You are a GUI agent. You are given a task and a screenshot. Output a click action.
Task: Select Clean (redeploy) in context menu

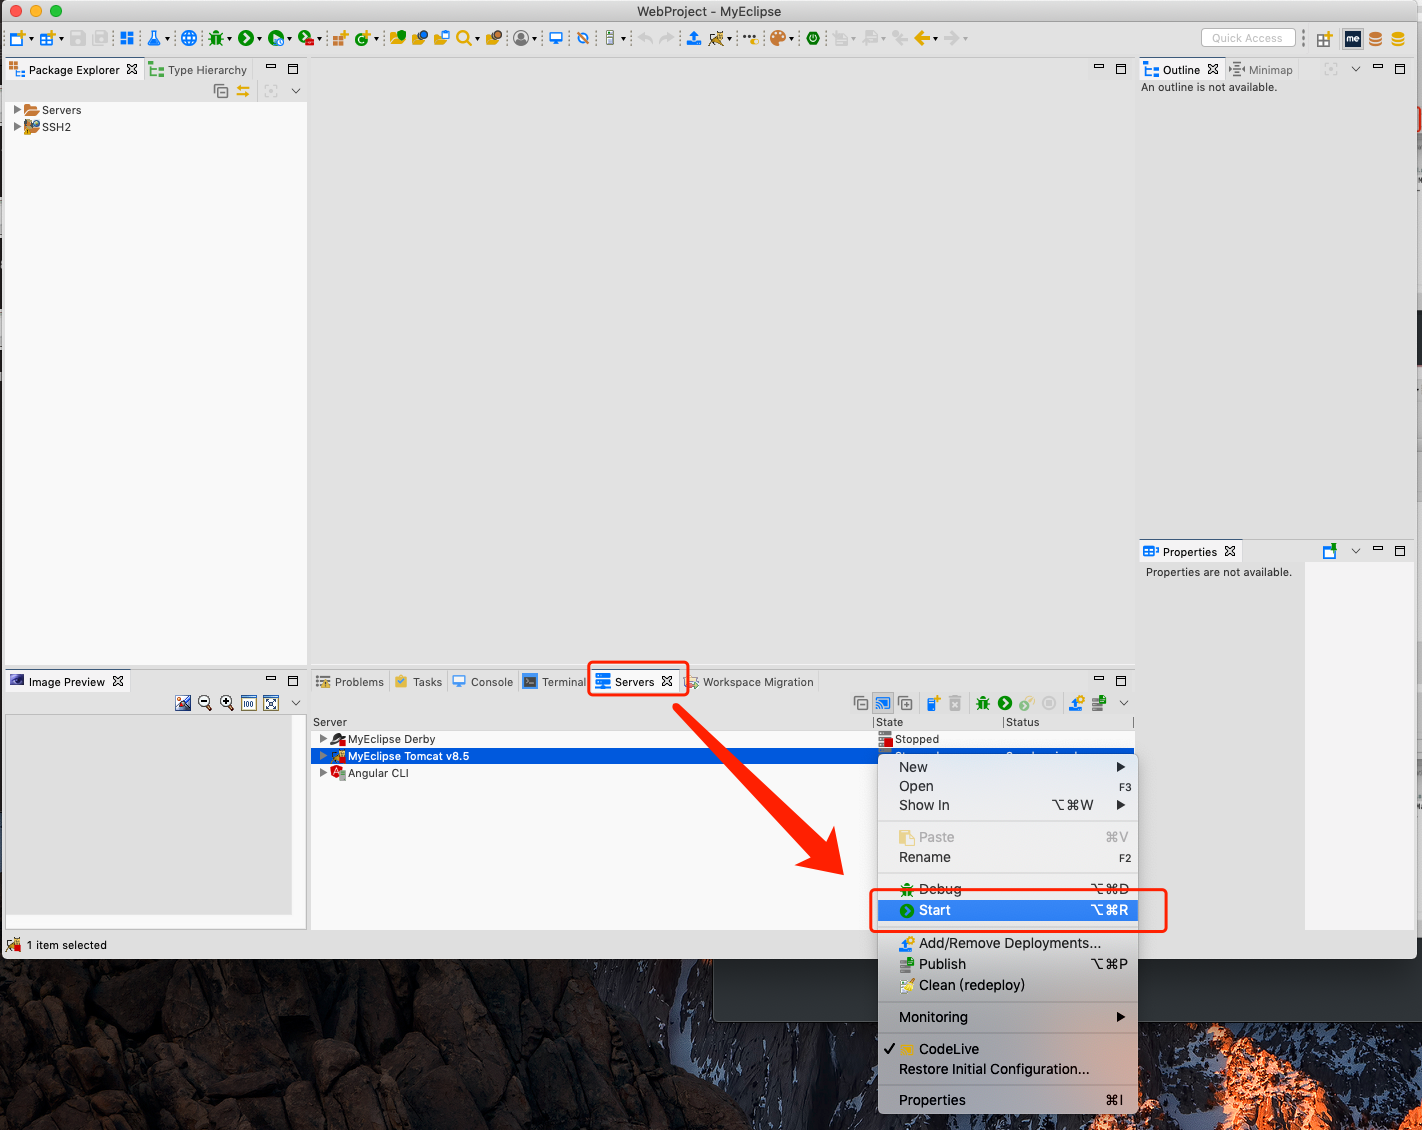tap(1008, 985)
